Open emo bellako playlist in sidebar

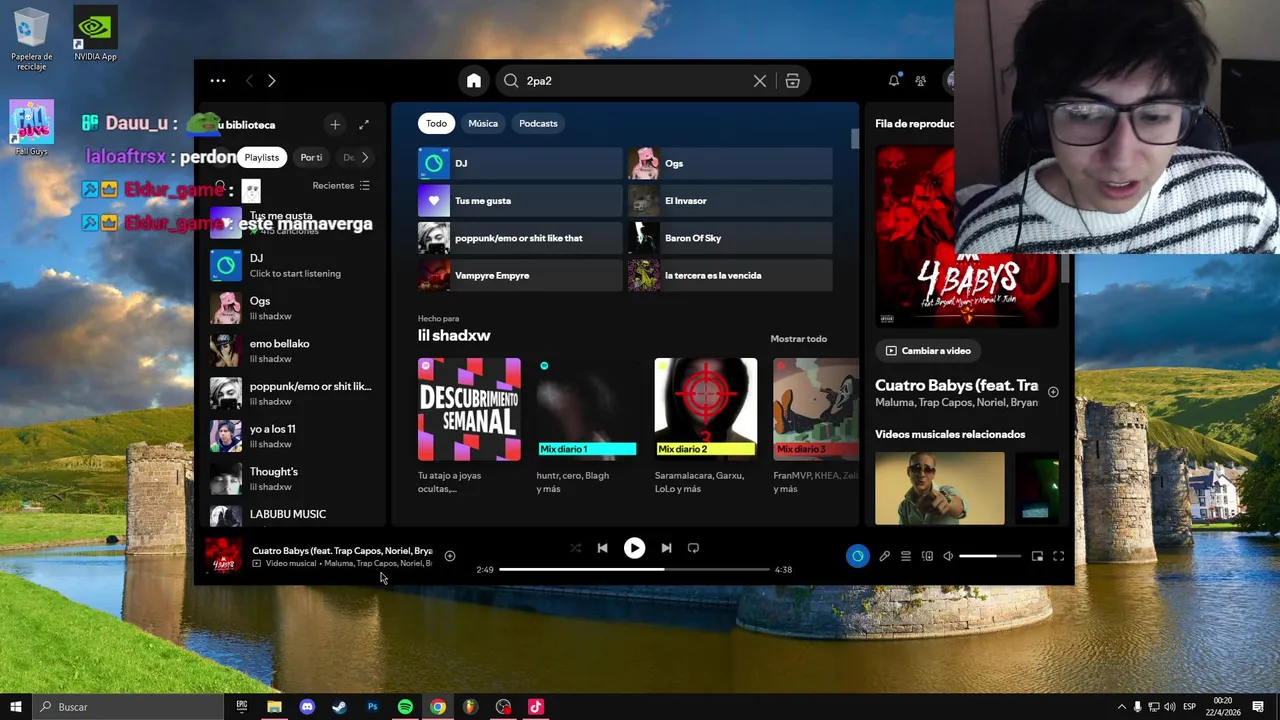(x=292, y=351)
